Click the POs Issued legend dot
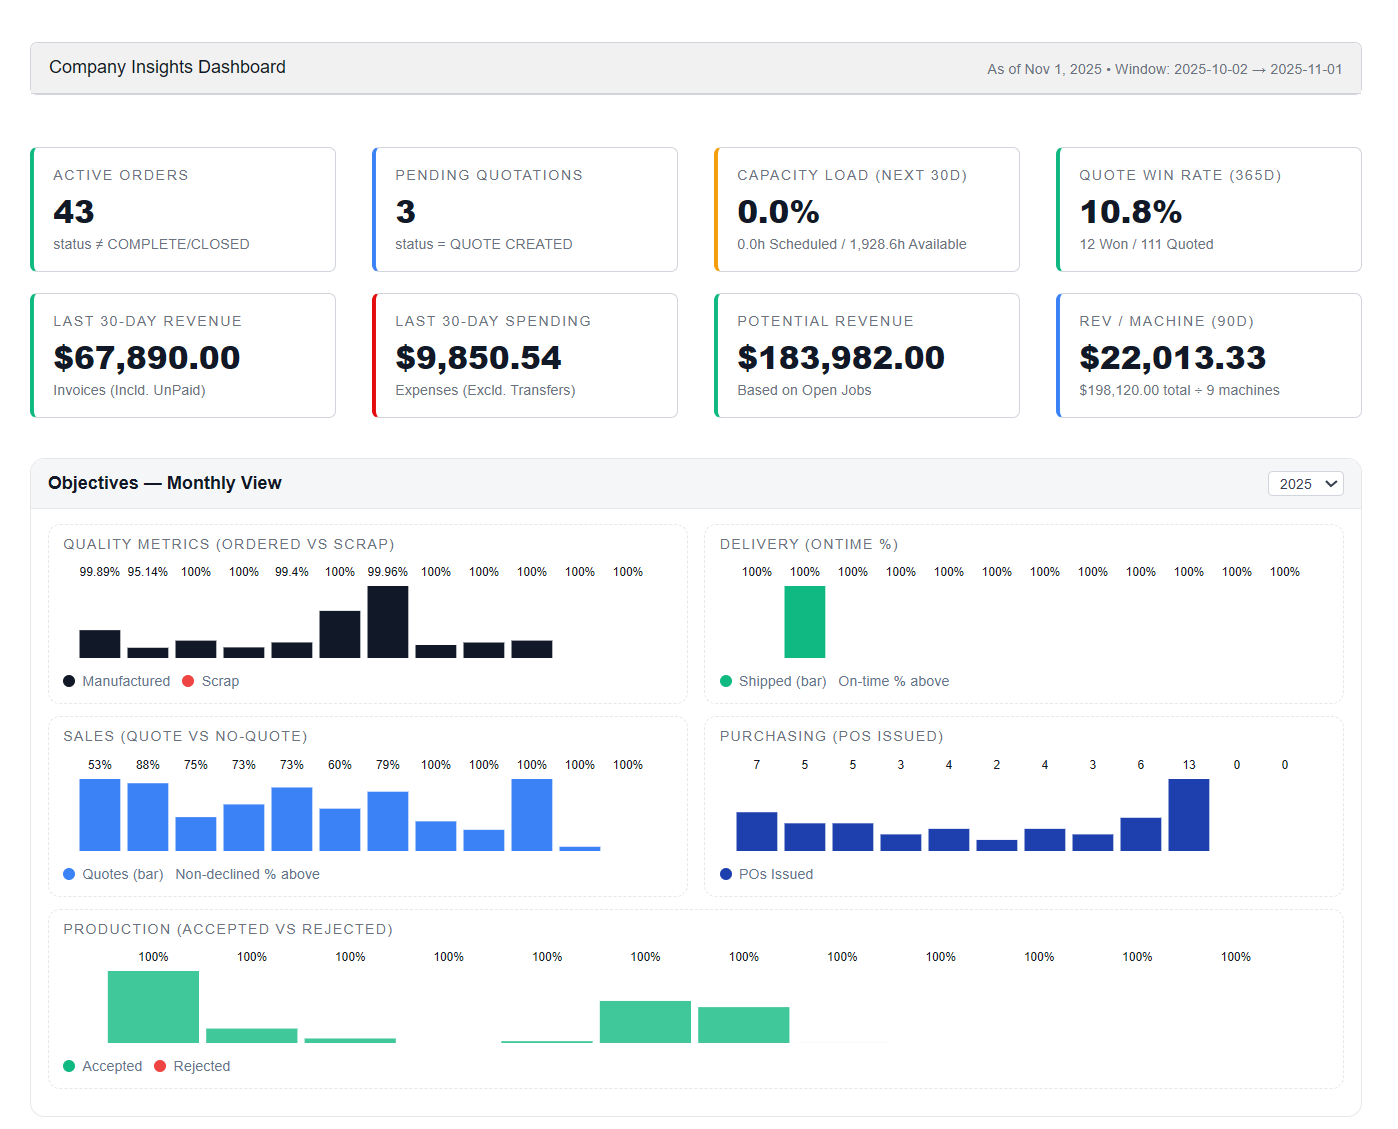Image resolution: width=1398 pixels, height=1129 pixels. click(726, 874)
